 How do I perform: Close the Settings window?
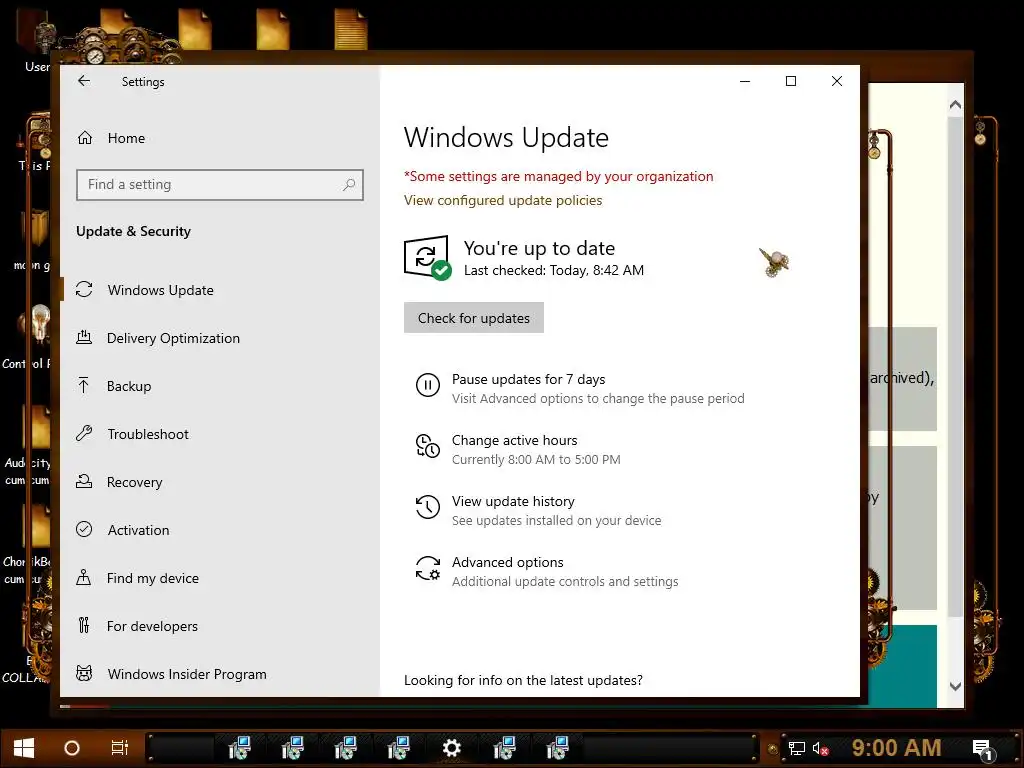837,81
